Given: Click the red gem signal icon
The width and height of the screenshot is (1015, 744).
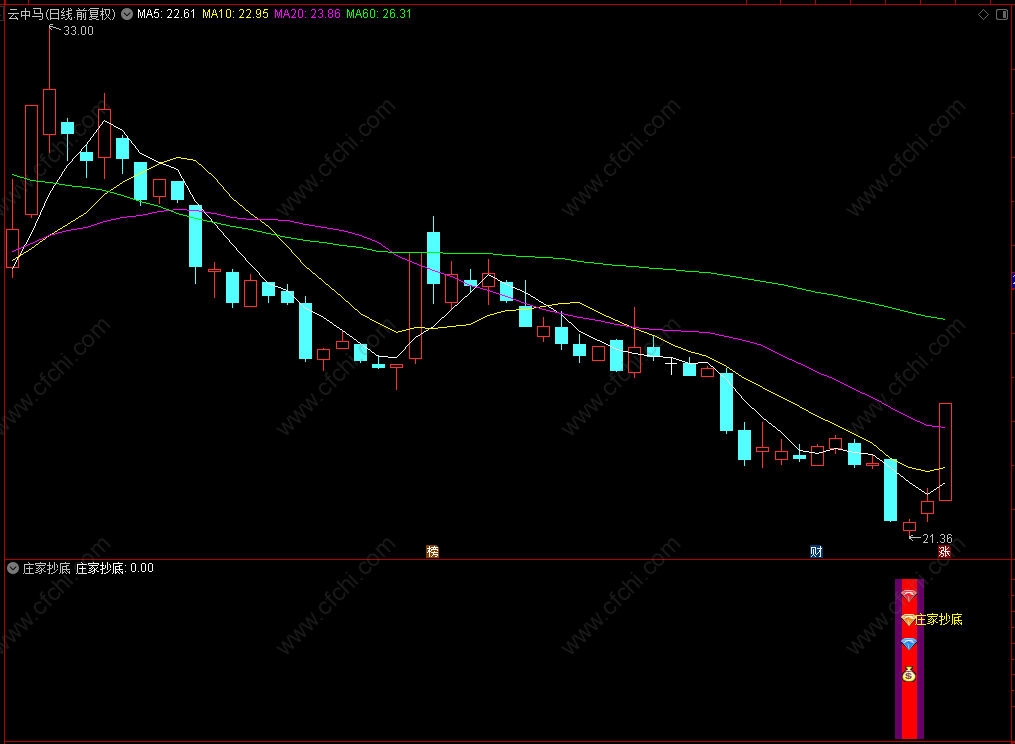Looking at the screenshot, I should tap(909, 596).
